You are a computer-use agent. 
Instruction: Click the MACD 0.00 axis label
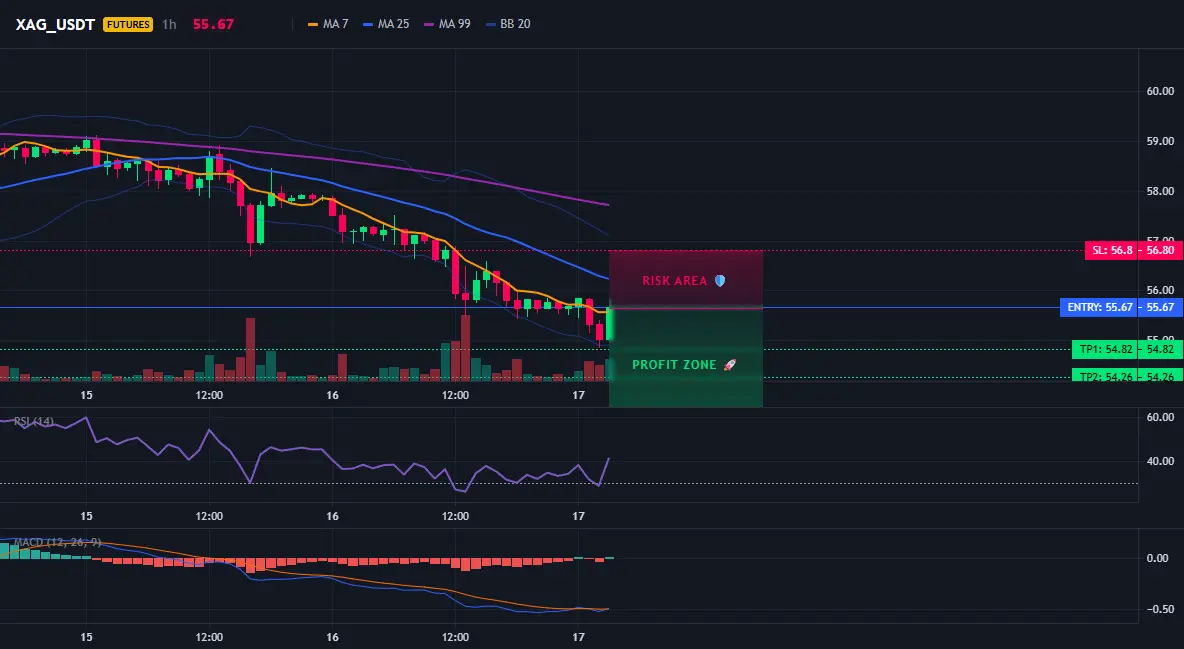[x=1158, y=558]
